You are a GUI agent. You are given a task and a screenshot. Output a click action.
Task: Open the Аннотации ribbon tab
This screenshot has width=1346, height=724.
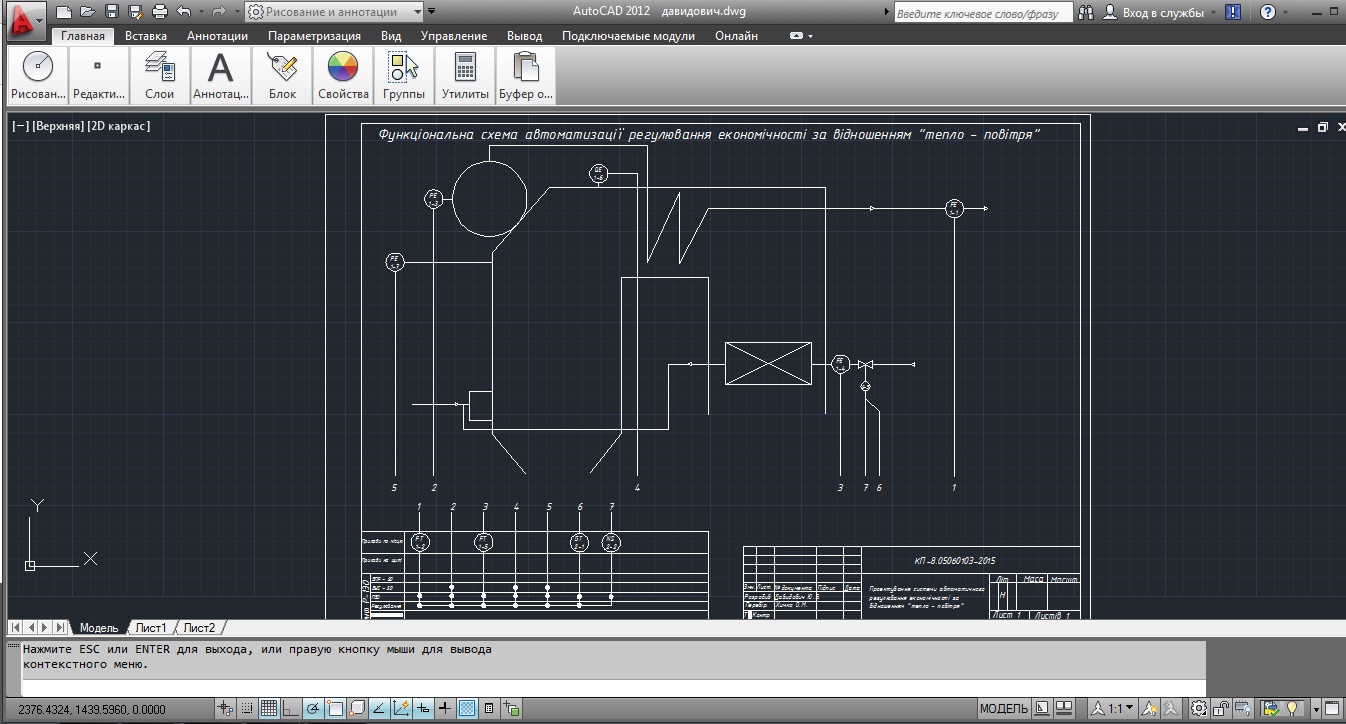pos(218,36)
